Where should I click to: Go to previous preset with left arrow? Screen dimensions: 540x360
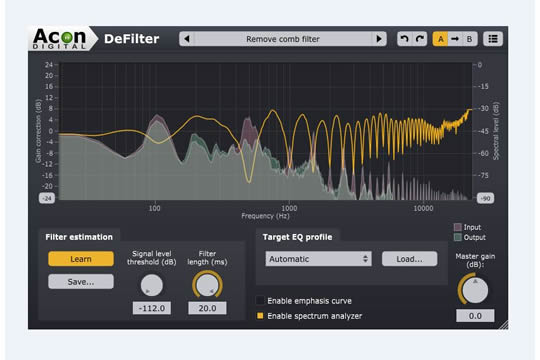pos(187,39)
